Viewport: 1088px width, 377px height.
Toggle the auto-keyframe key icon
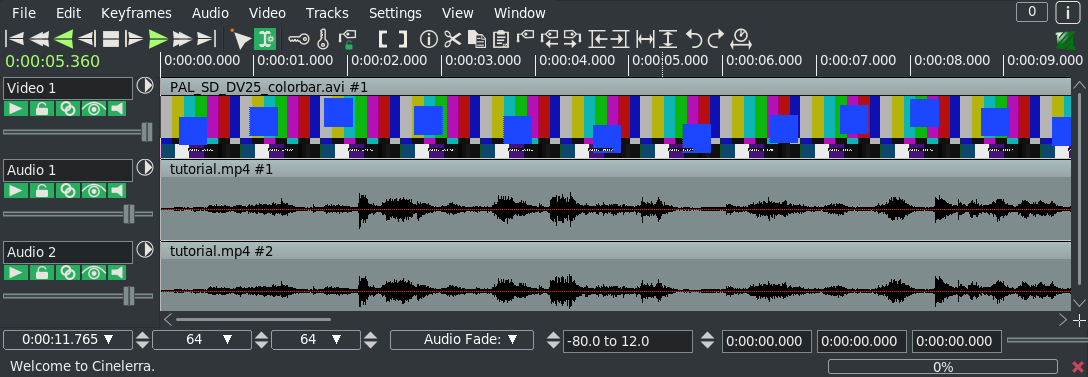click(299, 39)
